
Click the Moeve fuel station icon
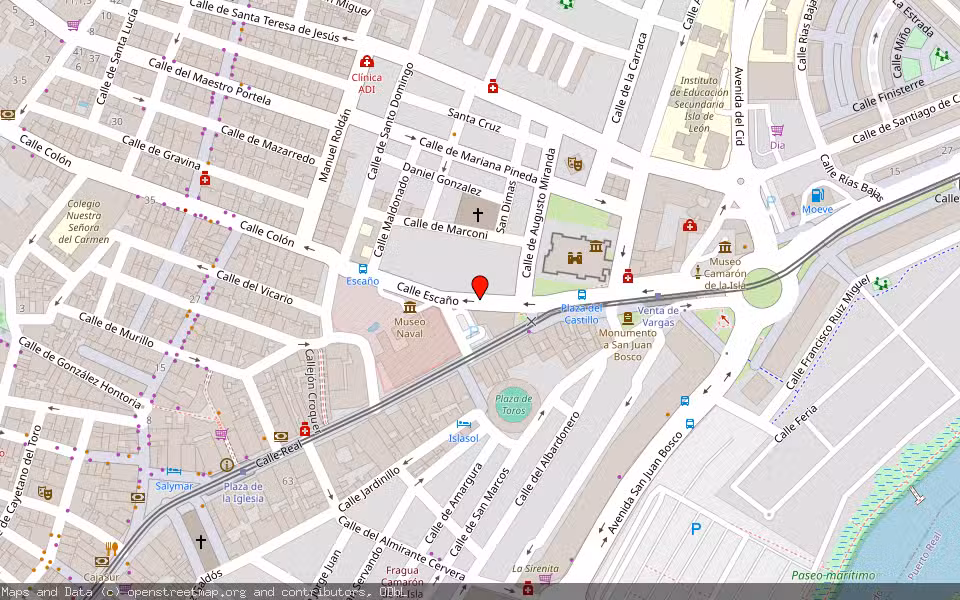point(817,195)
